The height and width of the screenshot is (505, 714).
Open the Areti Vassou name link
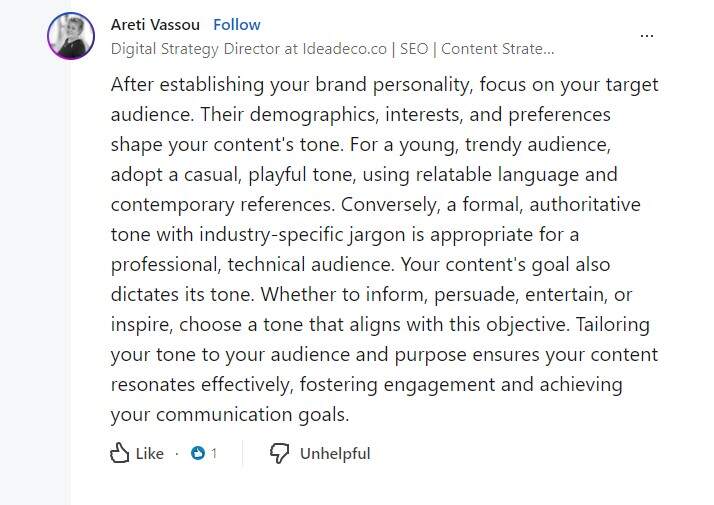153,24
